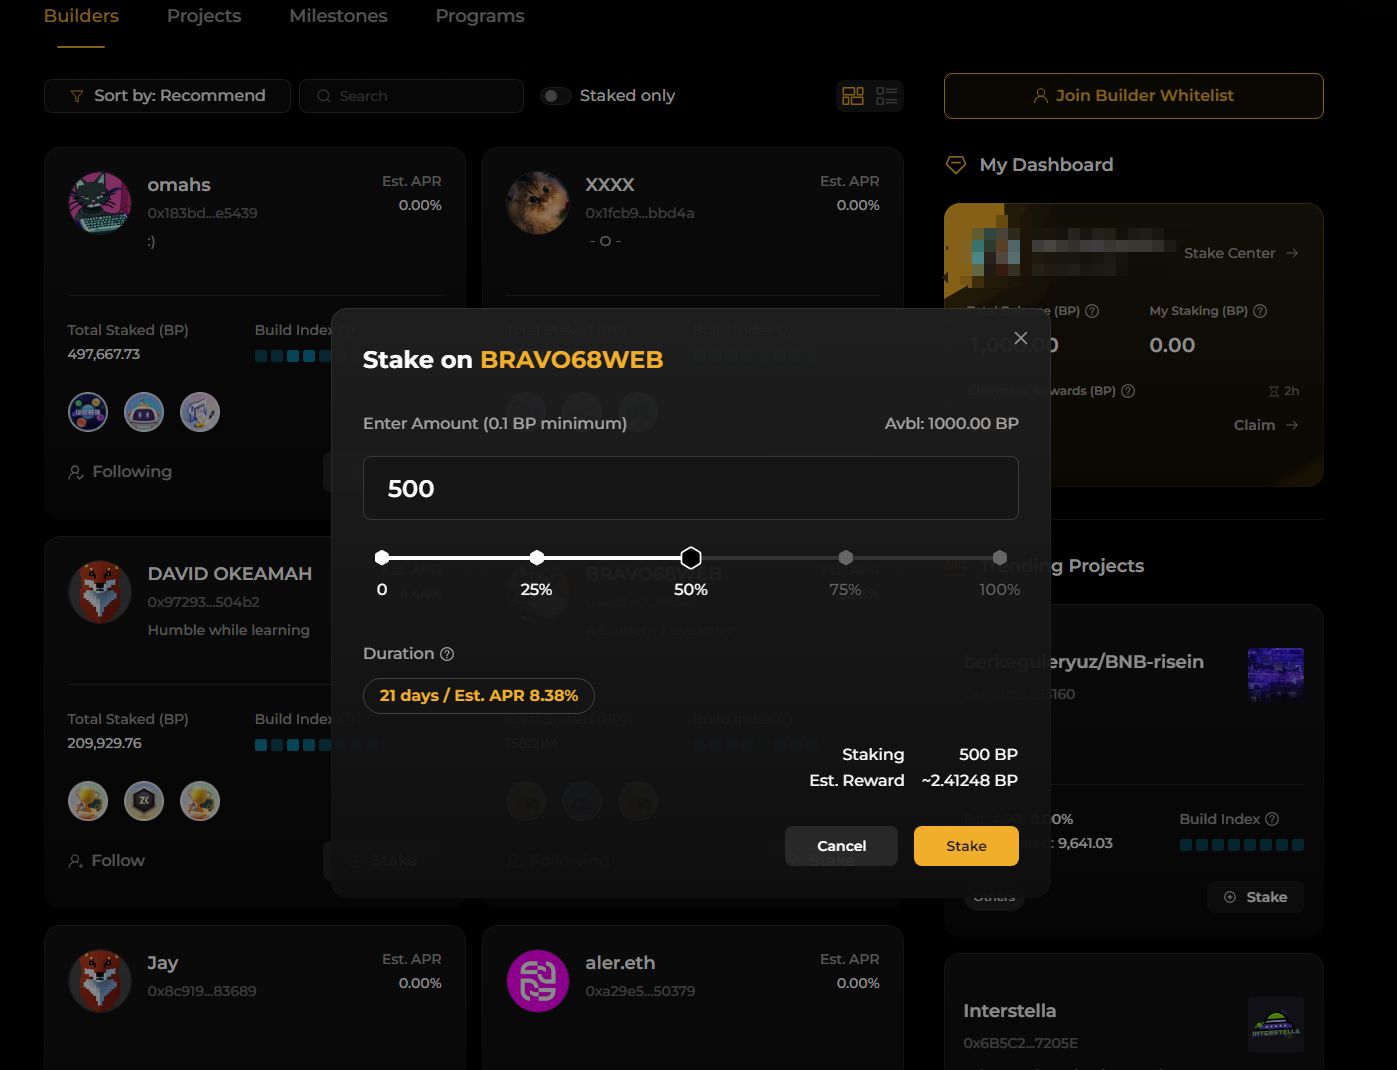Open Interstella project title

tap(1010, 1011)
